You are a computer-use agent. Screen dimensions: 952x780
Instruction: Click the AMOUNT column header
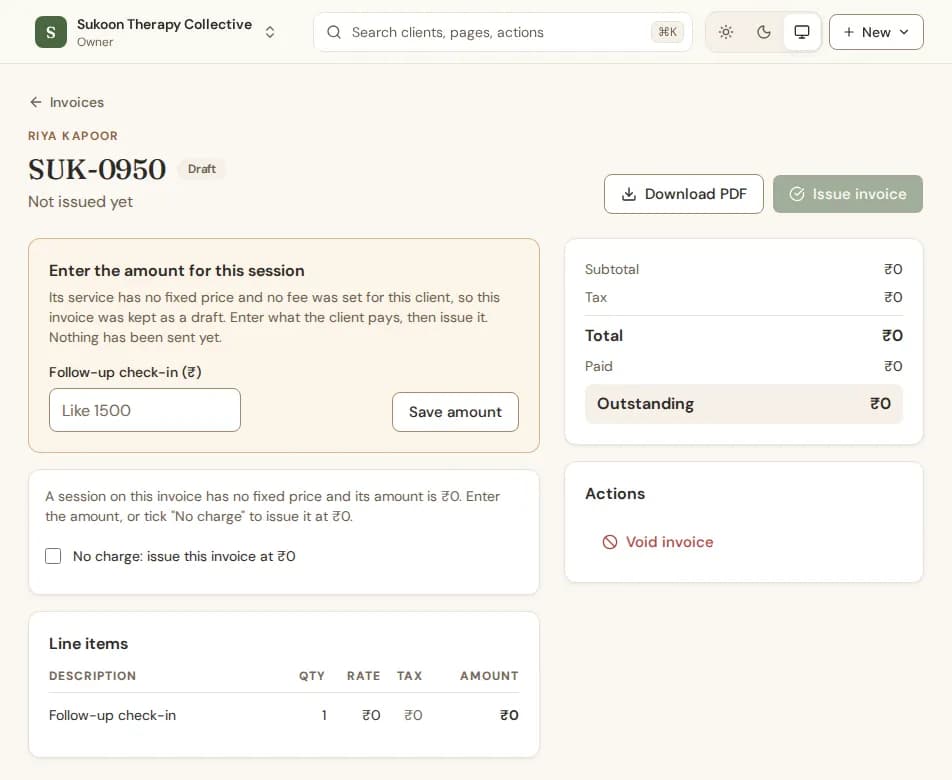pyautogui.click(x=489, y=676)
